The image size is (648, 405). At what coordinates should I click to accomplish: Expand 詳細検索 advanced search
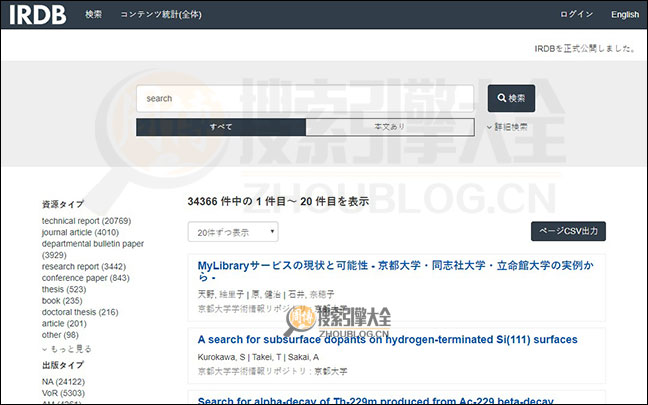pos(507,127)
